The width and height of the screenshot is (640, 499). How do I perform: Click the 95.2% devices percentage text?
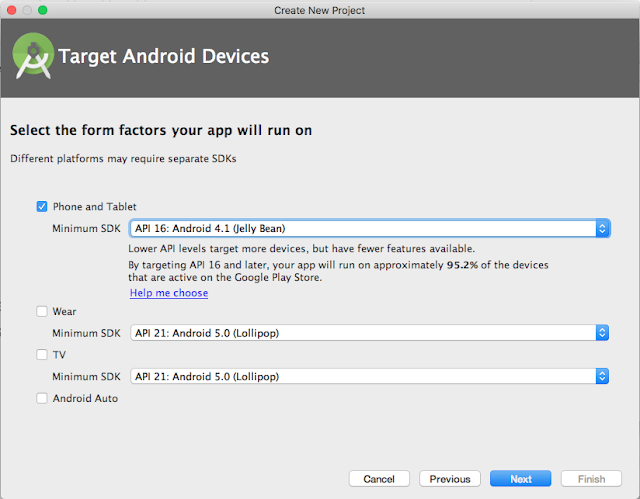(462, 265)
